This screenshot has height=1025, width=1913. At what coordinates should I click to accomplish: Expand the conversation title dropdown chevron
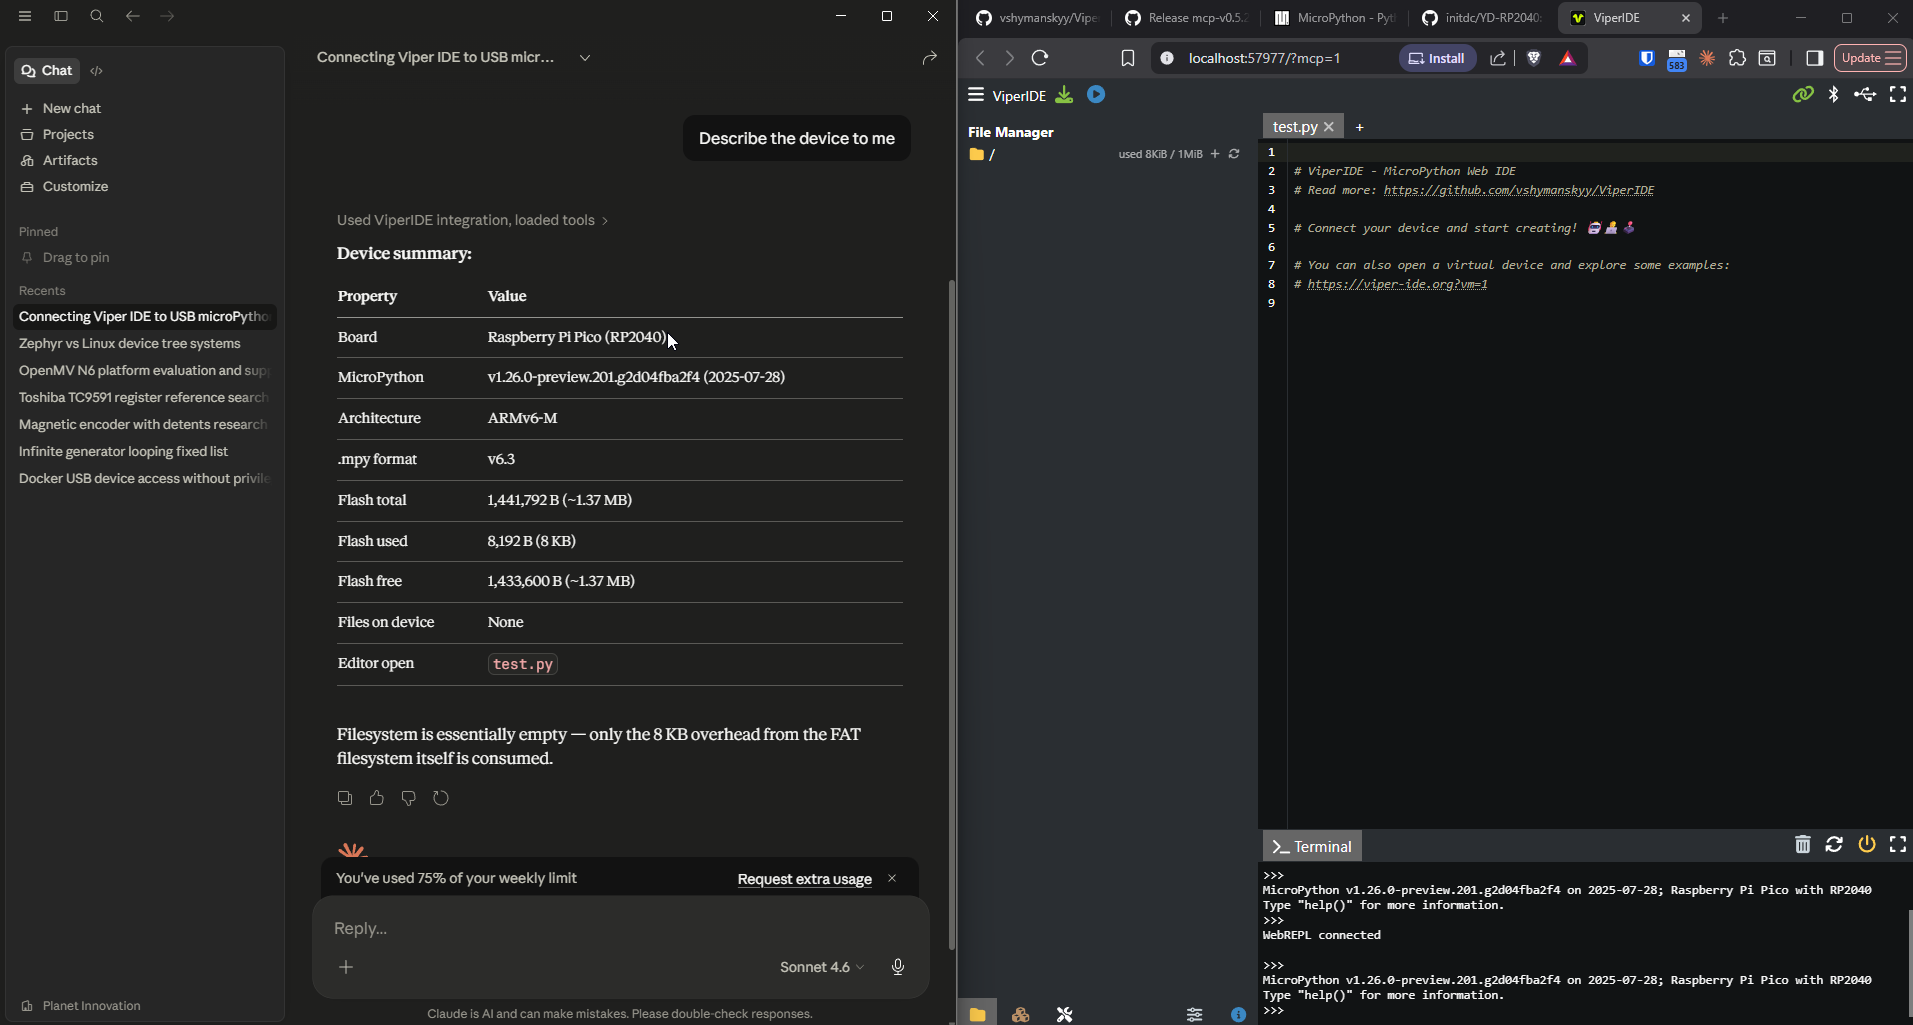(x=585, y=58)
